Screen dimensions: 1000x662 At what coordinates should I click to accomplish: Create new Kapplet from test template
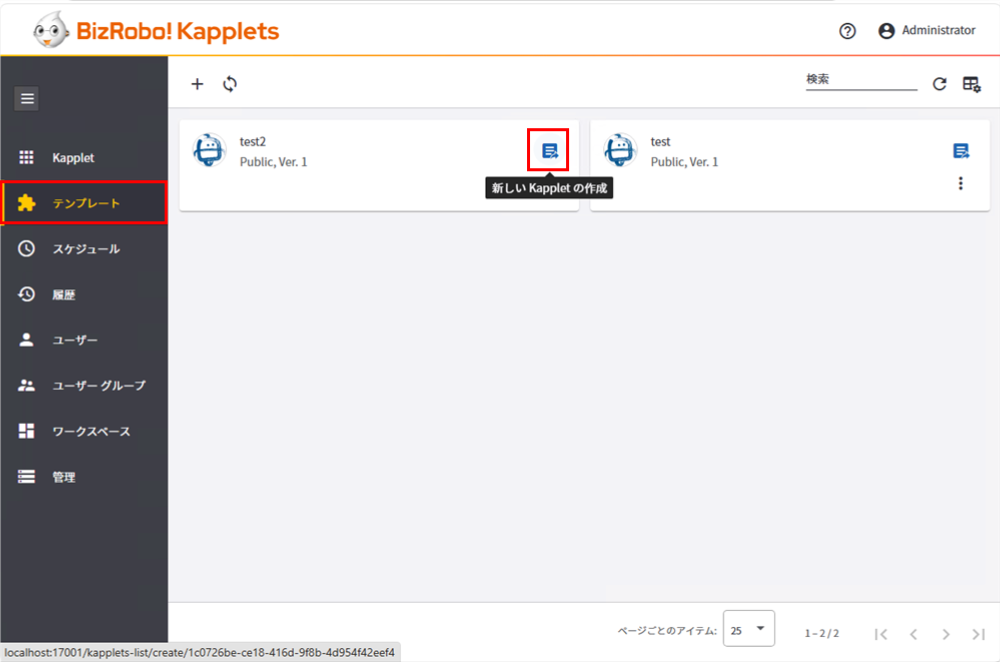pyautogui.click(x=960, y=151)
